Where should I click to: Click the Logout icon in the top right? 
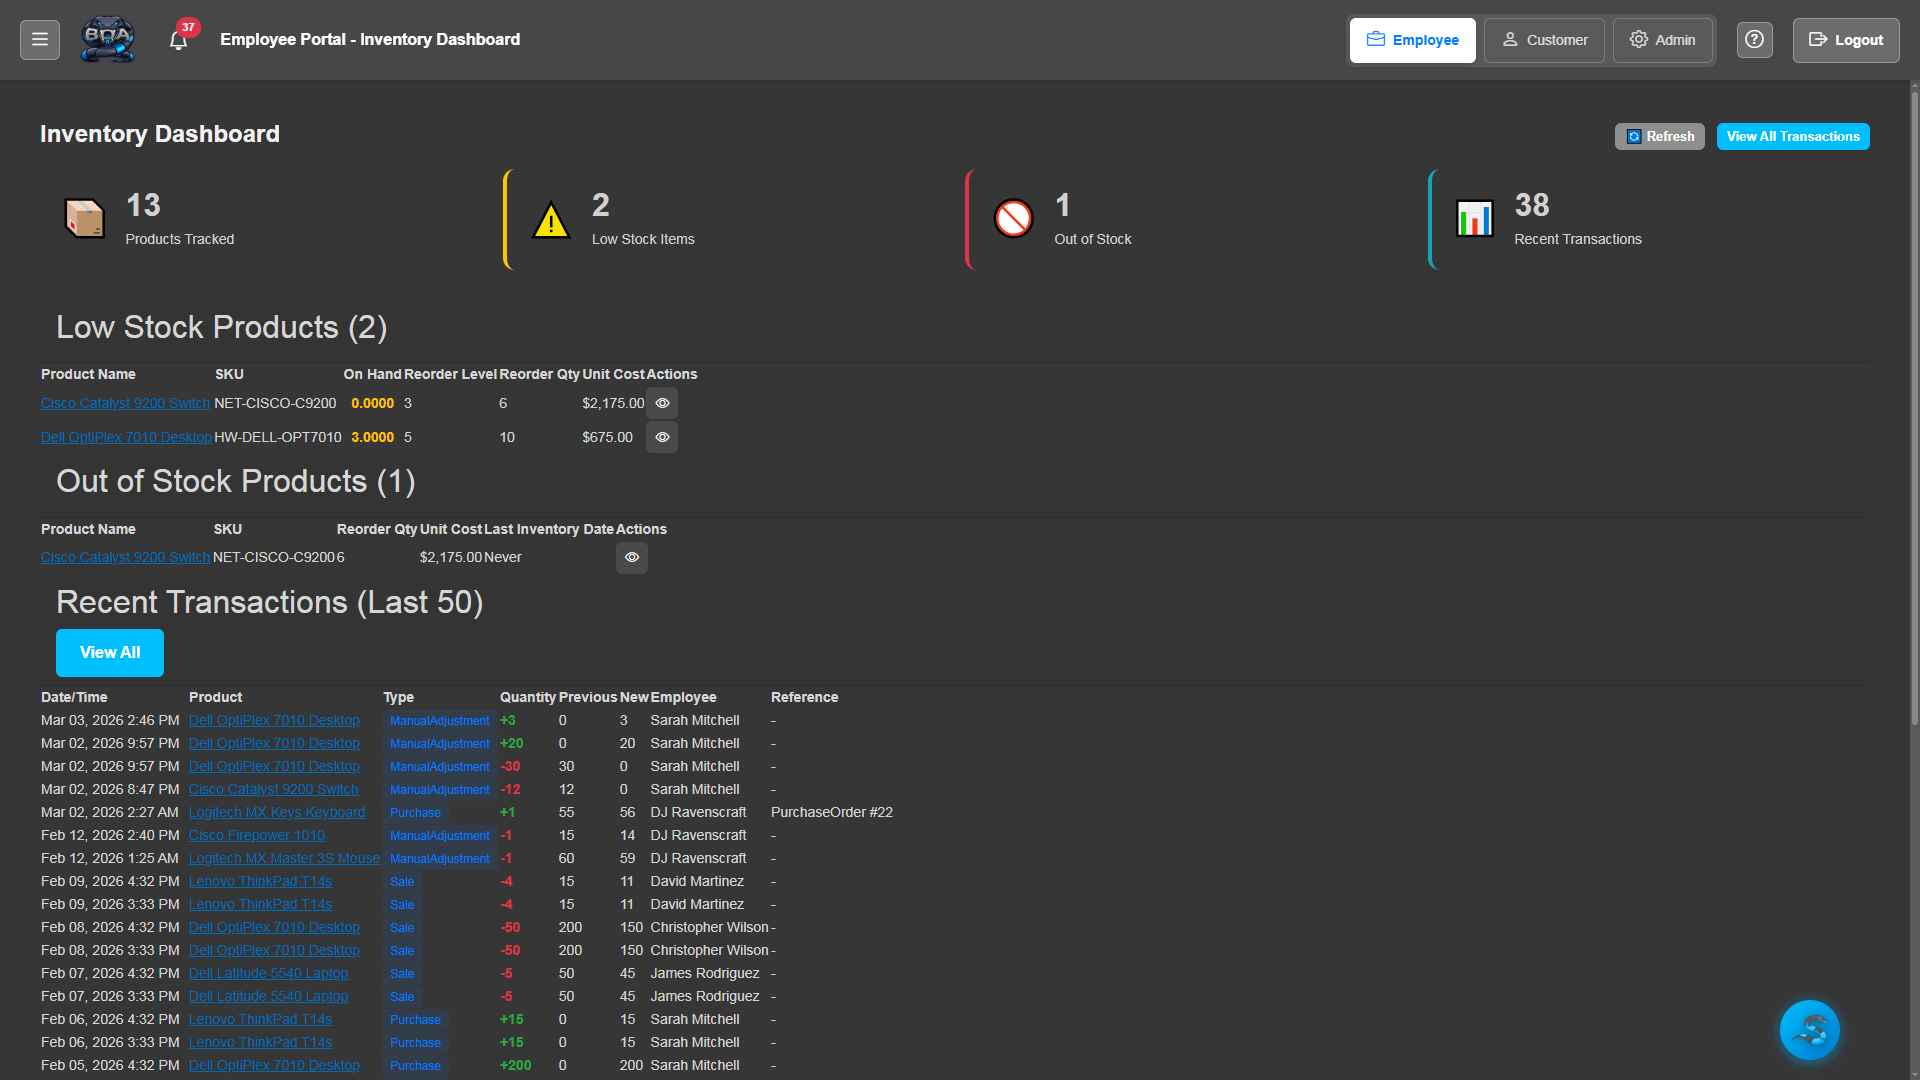(x=1845, y=40)
